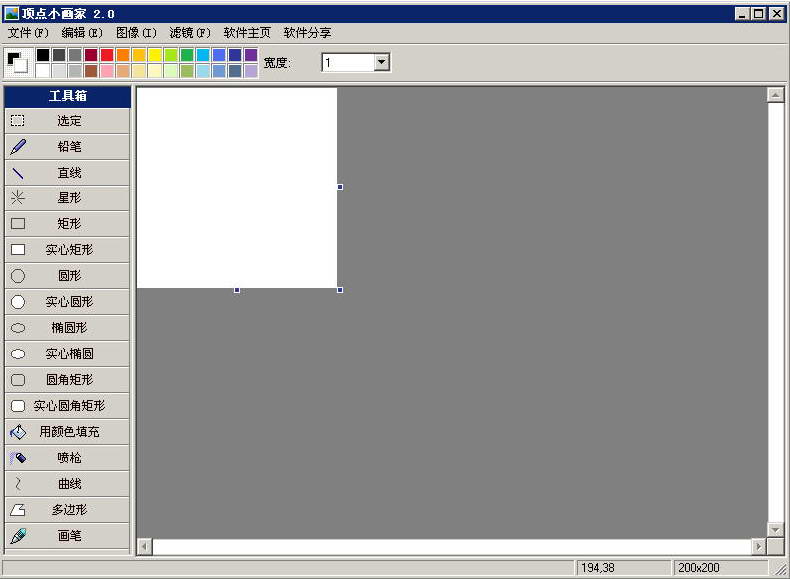
Task: Select the 铅笔 pencil tool
Action: coord(68,147)
